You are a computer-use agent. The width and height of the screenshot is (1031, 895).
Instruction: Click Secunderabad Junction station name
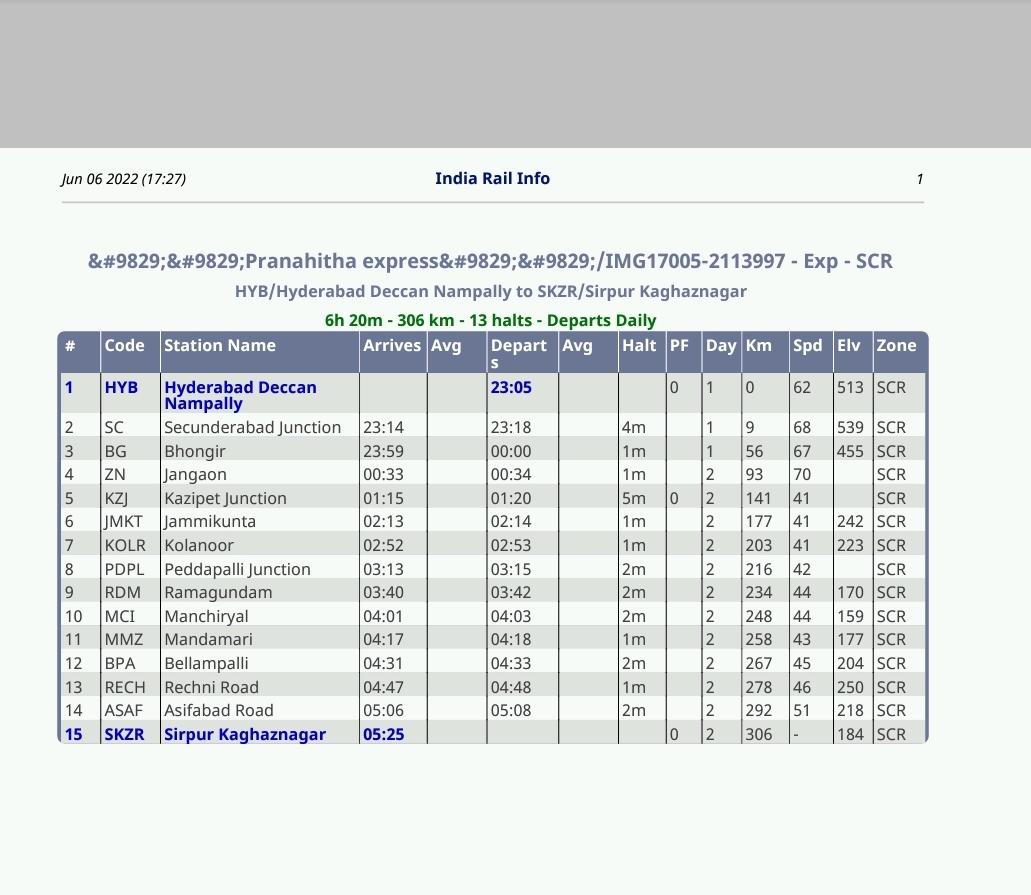tap(252, 427)
